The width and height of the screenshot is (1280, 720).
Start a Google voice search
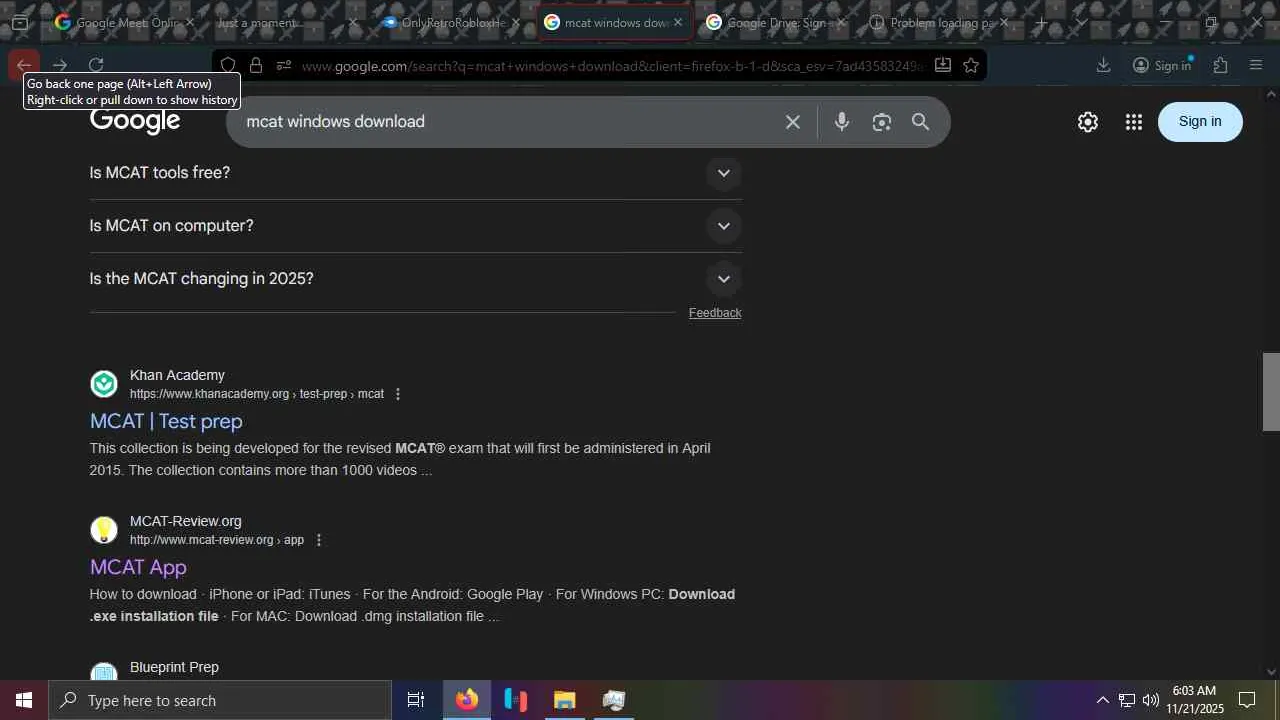coord(842,122)
